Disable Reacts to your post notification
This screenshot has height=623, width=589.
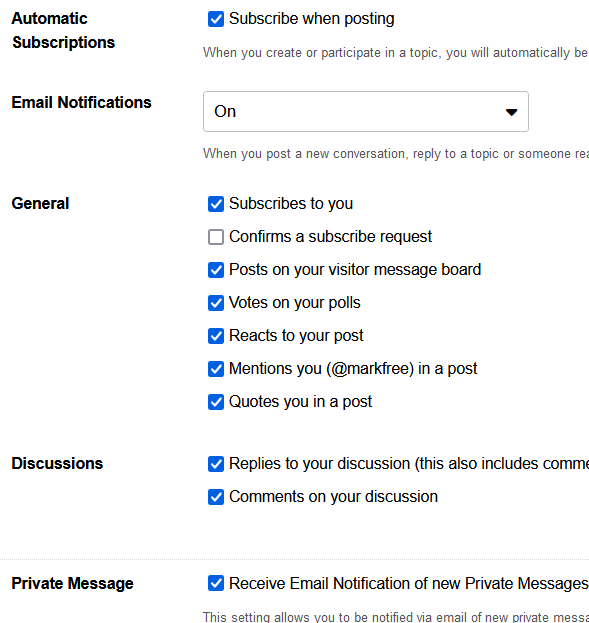tap(216, 336)
